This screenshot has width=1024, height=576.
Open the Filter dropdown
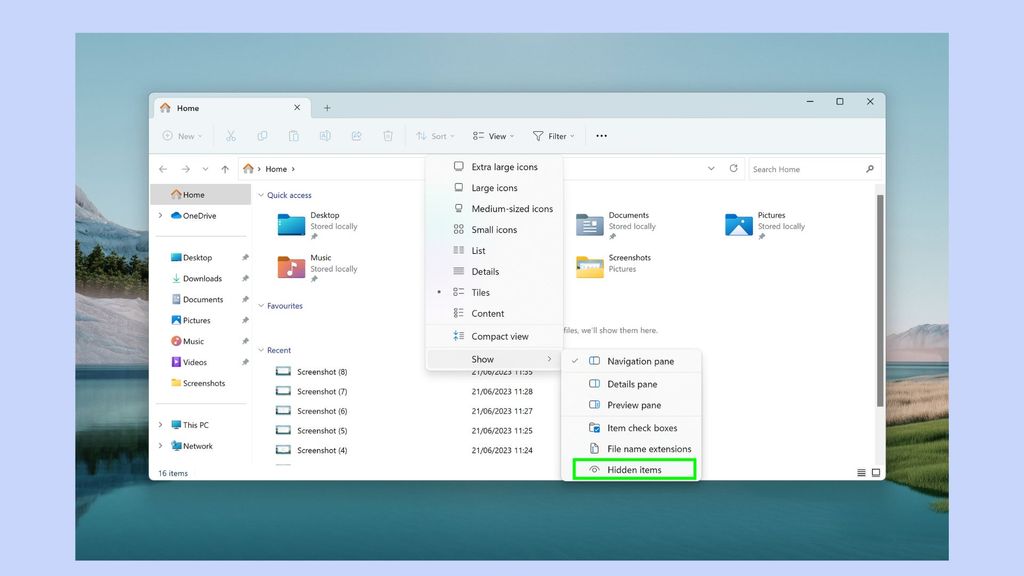pyautogui.click(x=553, y=136)
